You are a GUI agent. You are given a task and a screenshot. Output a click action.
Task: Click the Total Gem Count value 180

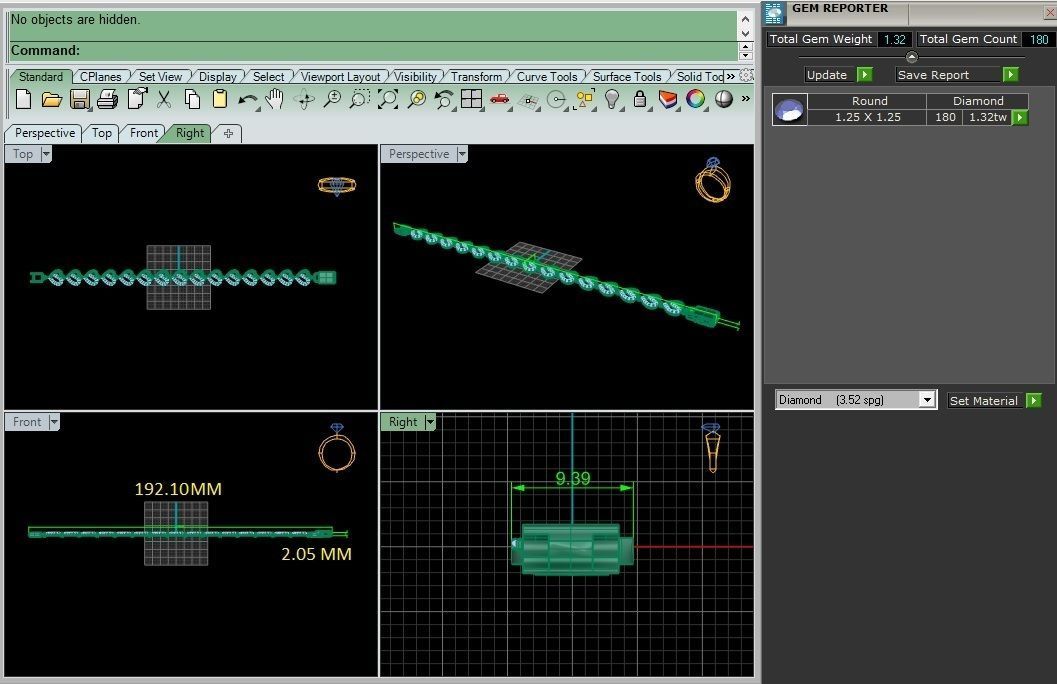point(1039,39)
